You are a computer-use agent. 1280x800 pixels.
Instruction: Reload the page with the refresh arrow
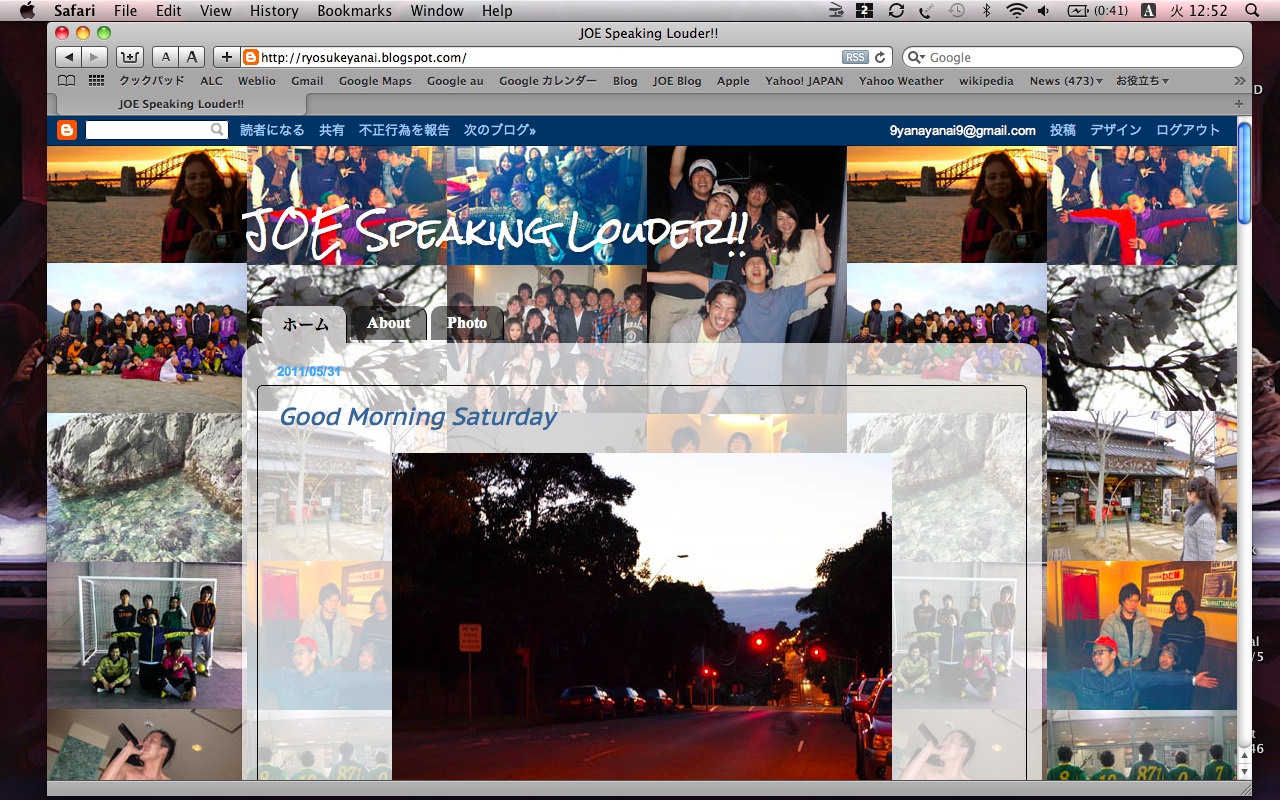click(x=880, y=57)
